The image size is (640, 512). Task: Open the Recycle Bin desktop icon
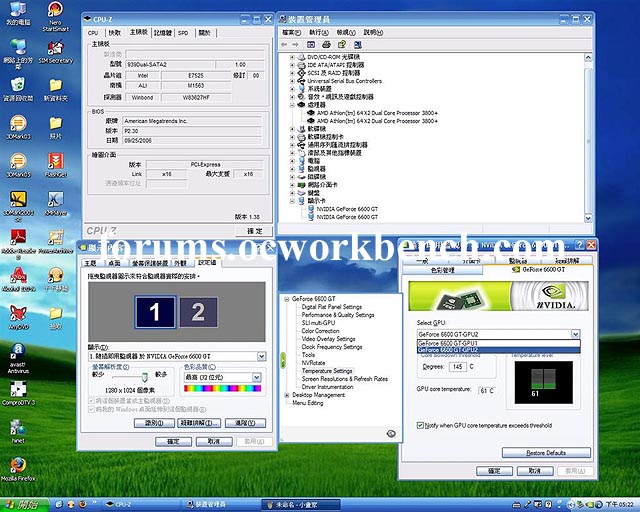coord(18,89)
